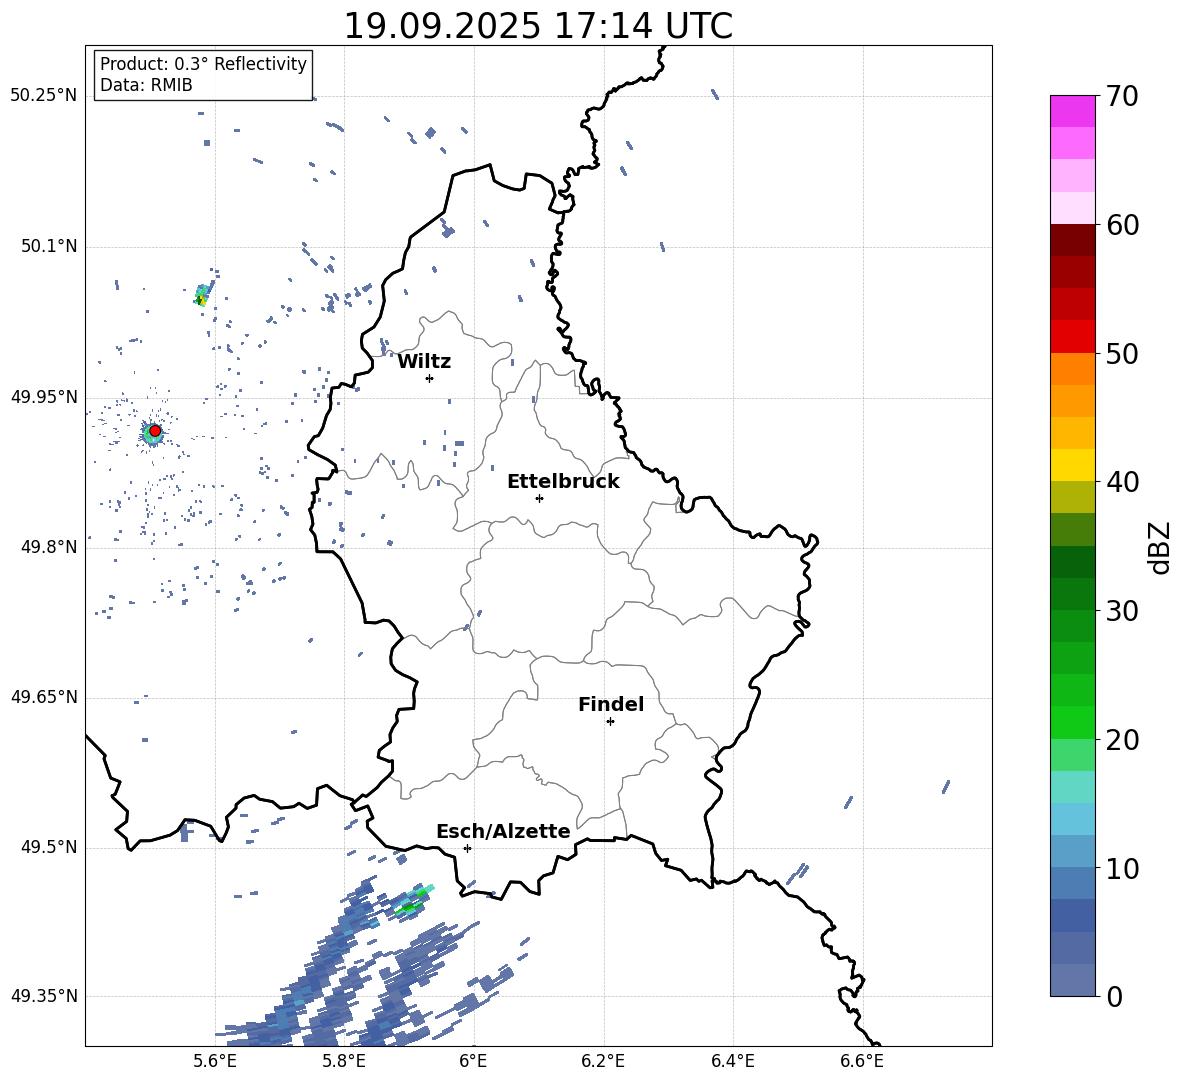Click the 49.95°N latitude label
The width and height of the screenshot is (1184, 1081).
(x=44, y=396)
